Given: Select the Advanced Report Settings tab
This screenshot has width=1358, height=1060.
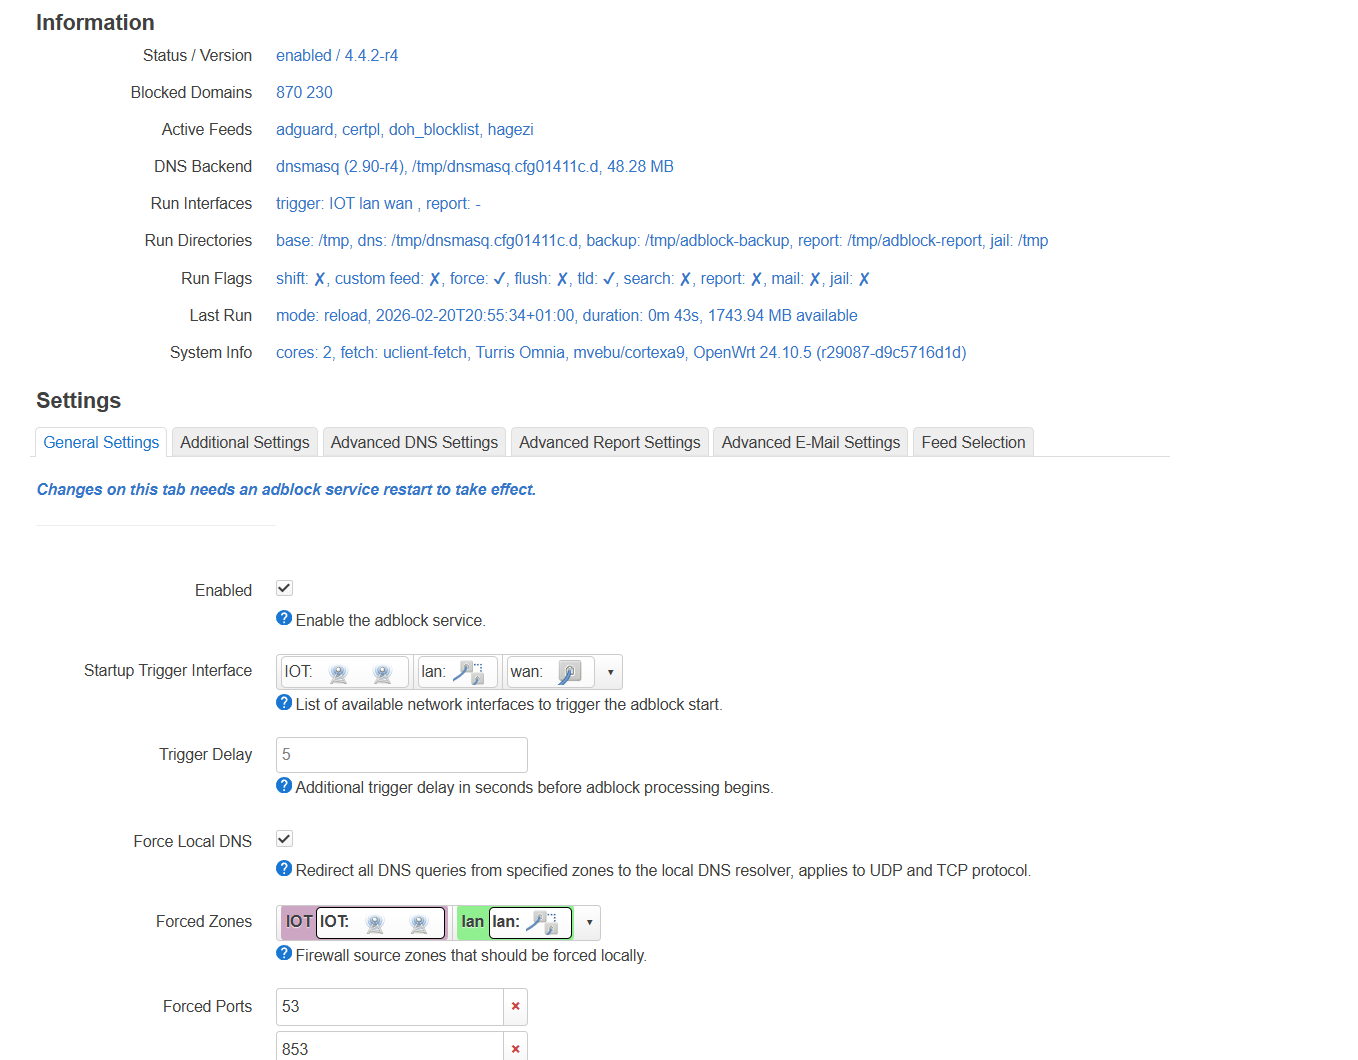Looking at the screenshot, I should coord(609,442).
